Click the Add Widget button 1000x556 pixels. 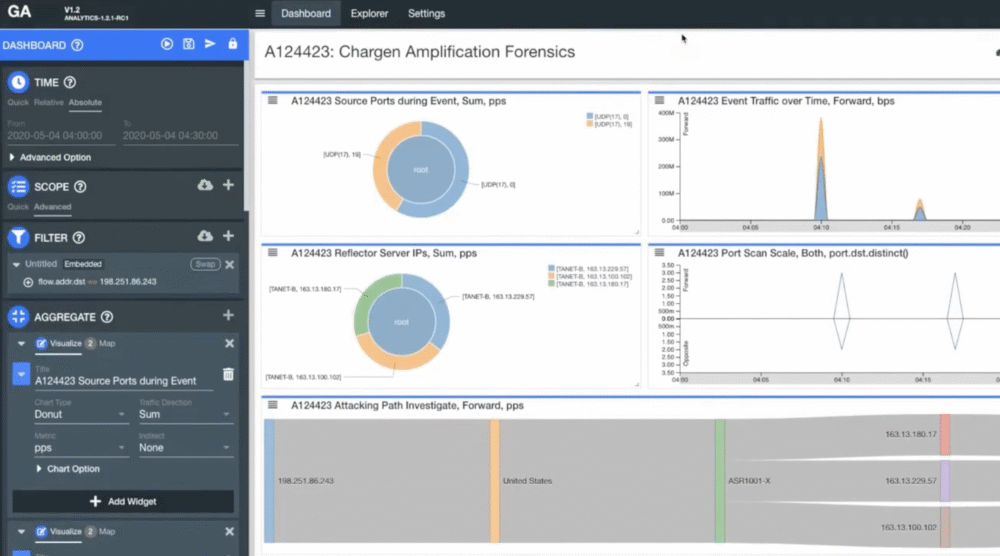[x=123, y=501]
